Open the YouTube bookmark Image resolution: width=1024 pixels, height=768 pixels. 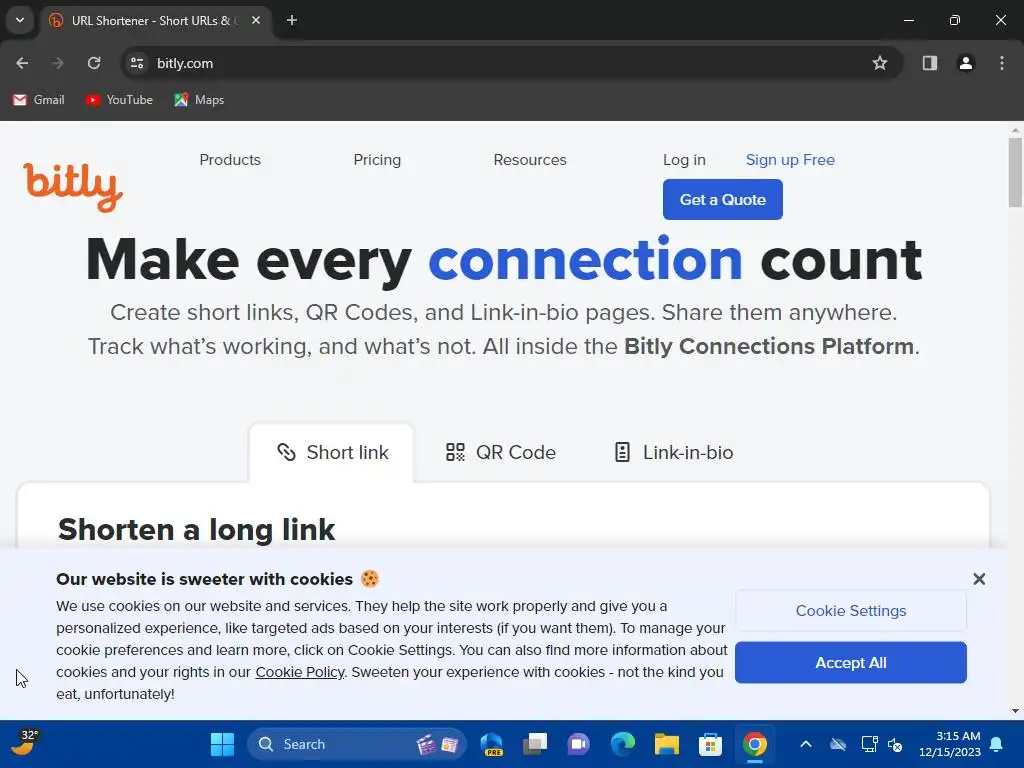pyautogui.click(x=119, y=100)
